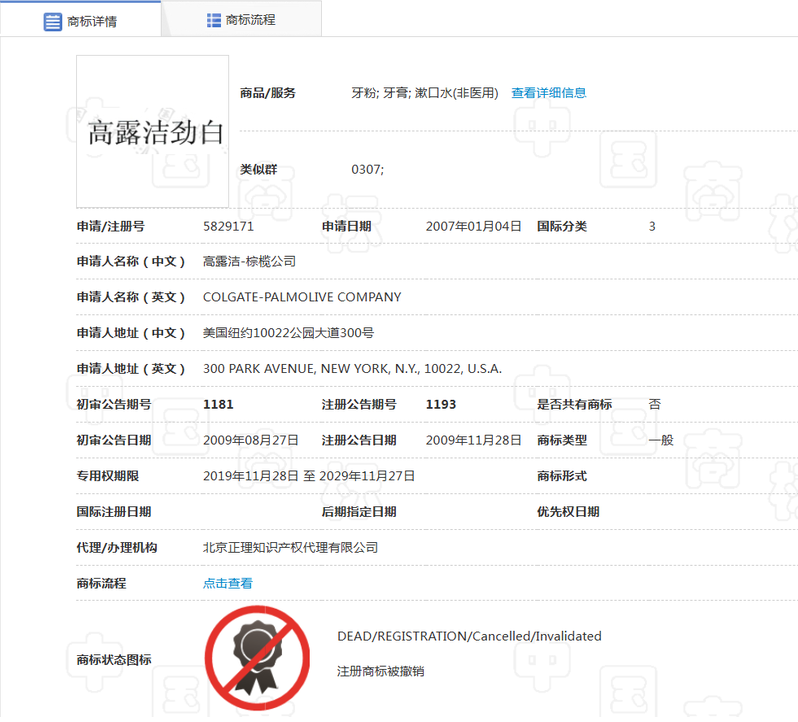798x722 pixels.
Task: Click Chinese applicant name 高露洁-棕榄公司
Action: (x=249, y=262)
